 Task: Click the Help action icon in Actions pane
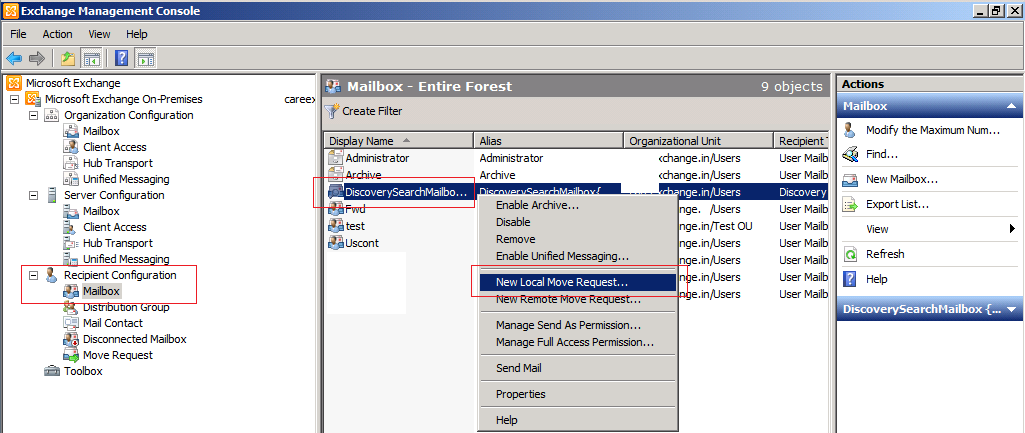(x=850, y=279)
